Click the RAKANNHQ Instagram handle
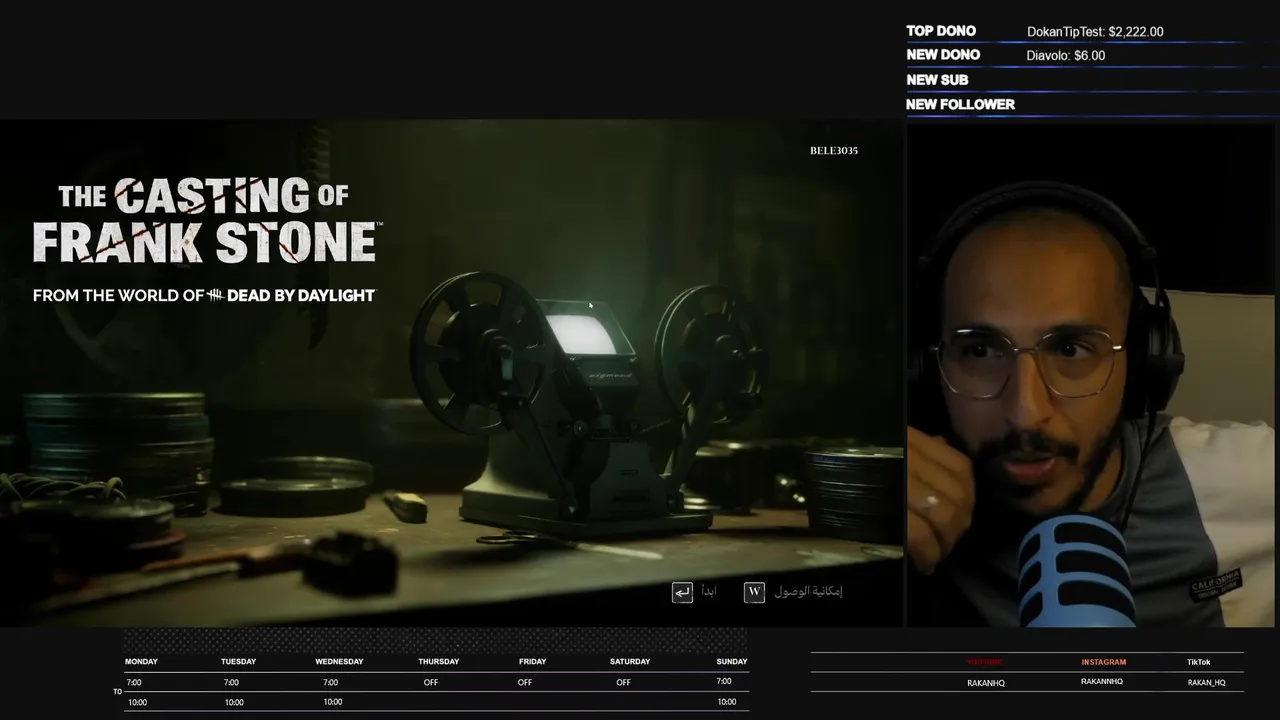 click(x=1102, y=682)
